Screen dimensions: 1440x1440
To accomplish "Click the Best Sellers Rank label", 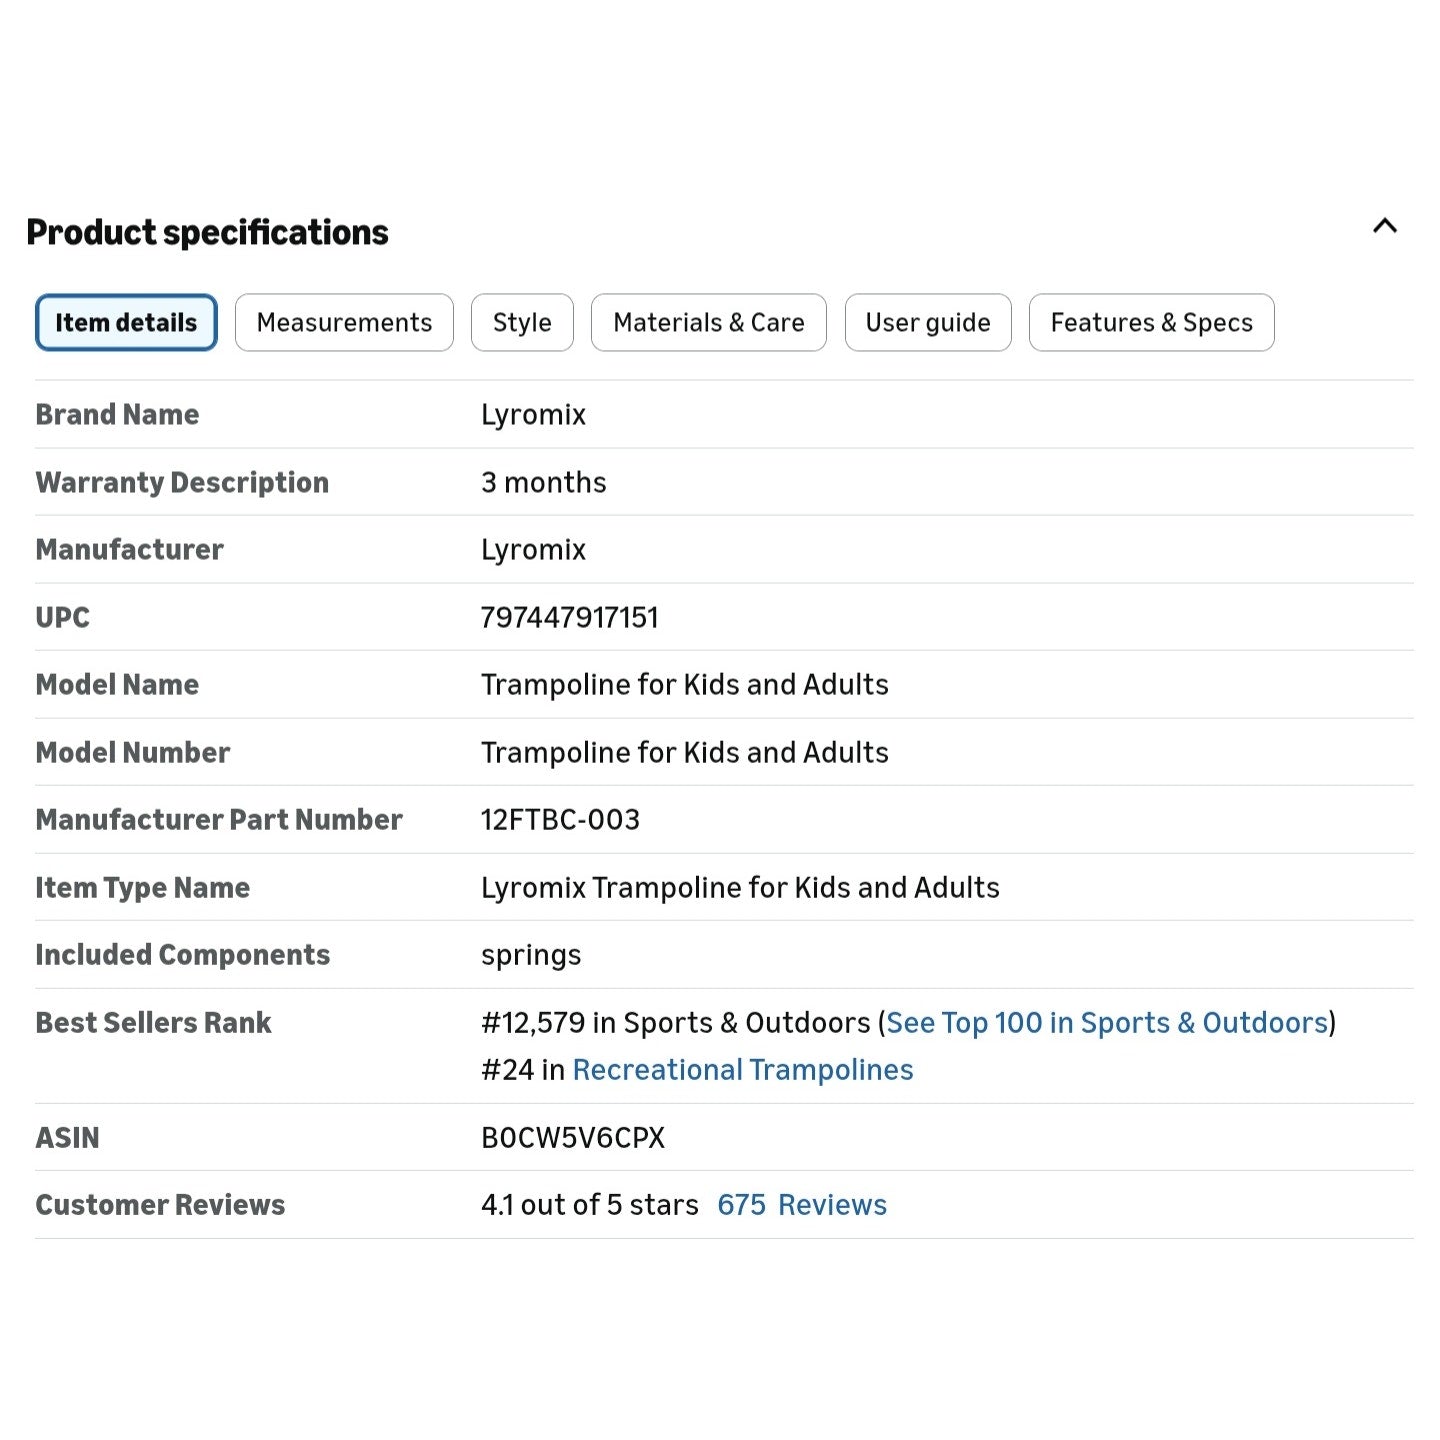I will click(x=154, y=1022).
